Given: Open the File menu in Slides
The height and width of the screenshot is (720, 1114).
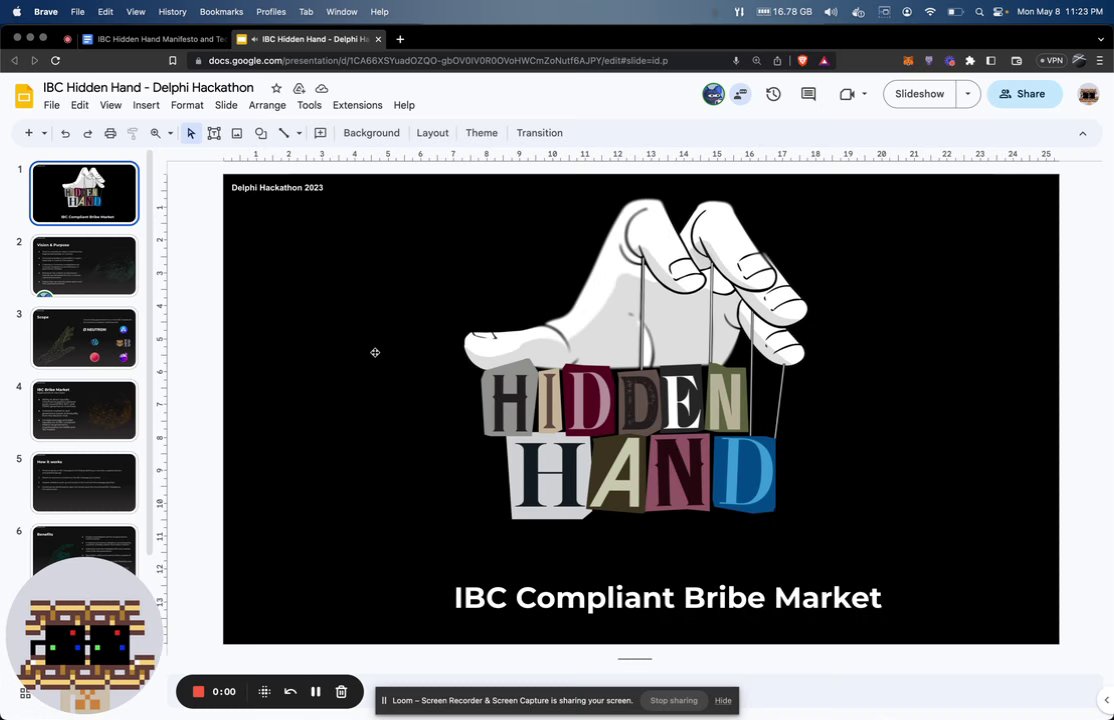Looking at the screenshot, I should coord(52,105).
